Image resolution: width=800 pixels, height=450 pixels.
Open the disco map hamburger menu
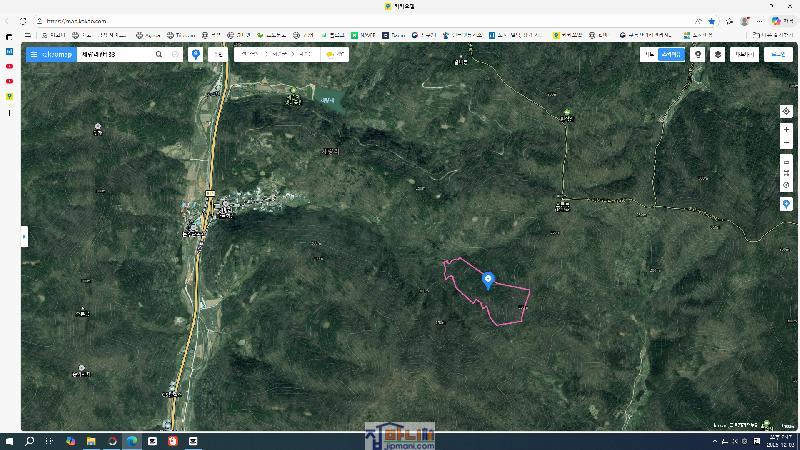(x=34, y=55)
